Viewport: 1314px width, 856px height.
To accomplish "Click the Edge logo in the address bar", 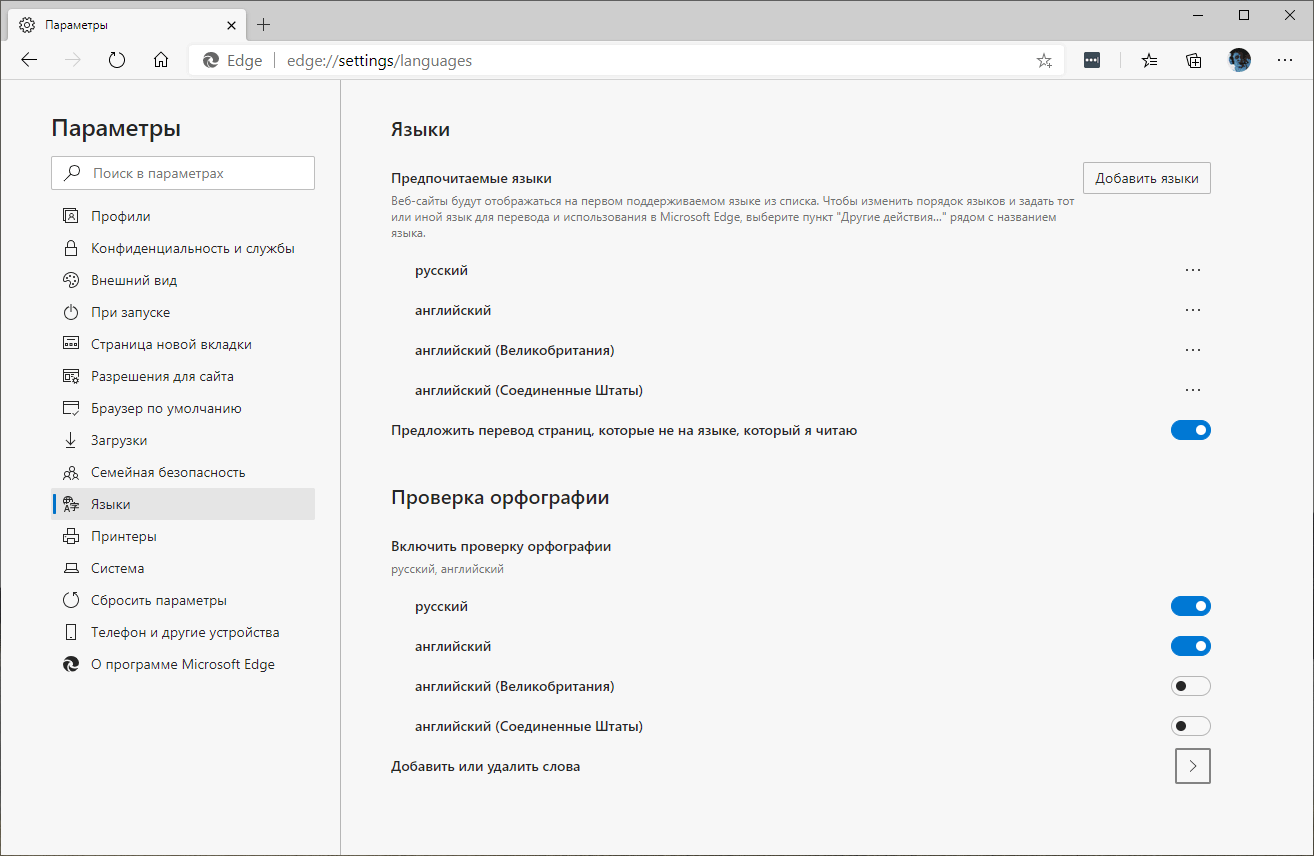I will [210, 60].
